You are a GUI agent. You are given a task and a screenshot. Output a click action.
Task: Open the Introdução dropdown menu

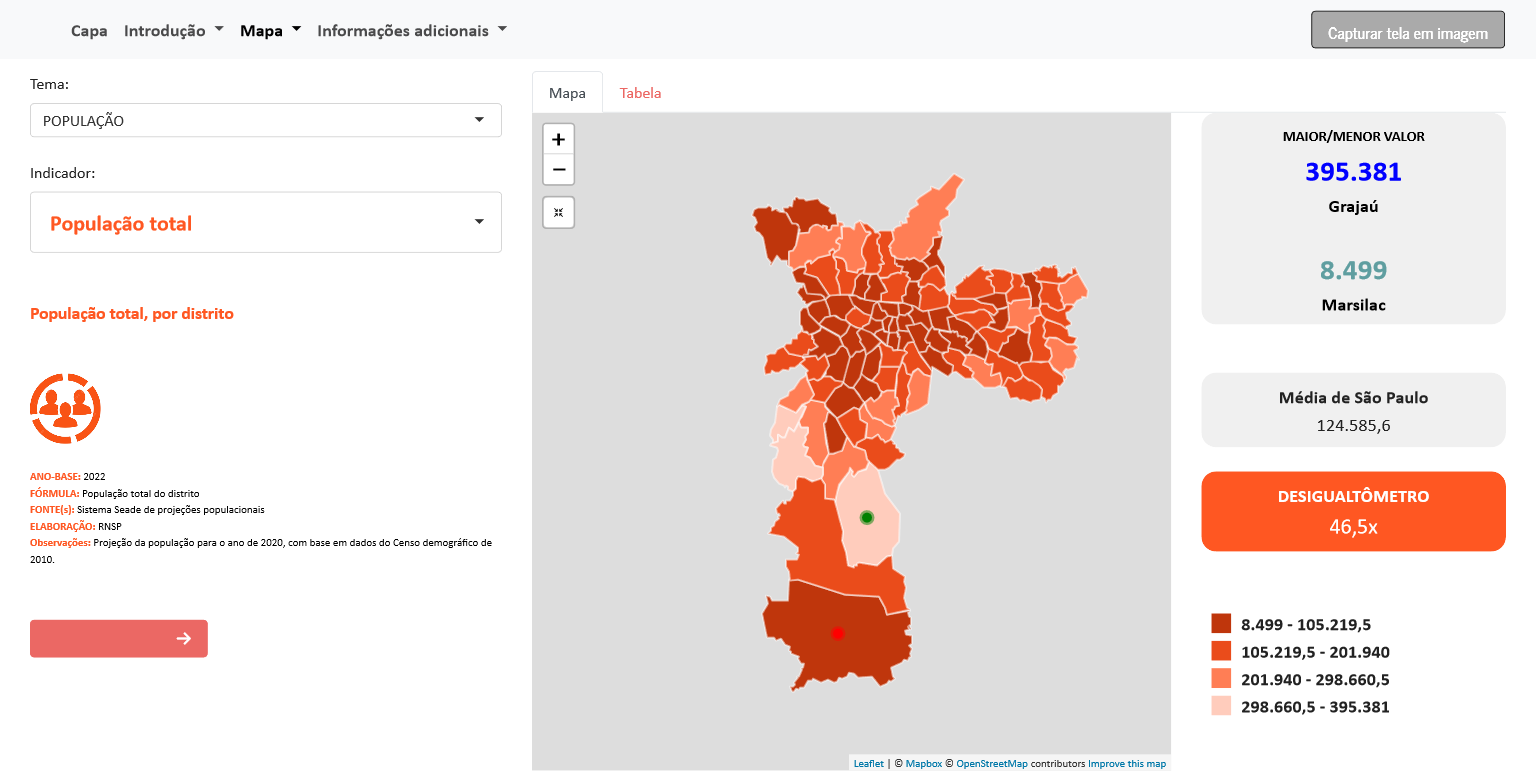click(173, 30)
